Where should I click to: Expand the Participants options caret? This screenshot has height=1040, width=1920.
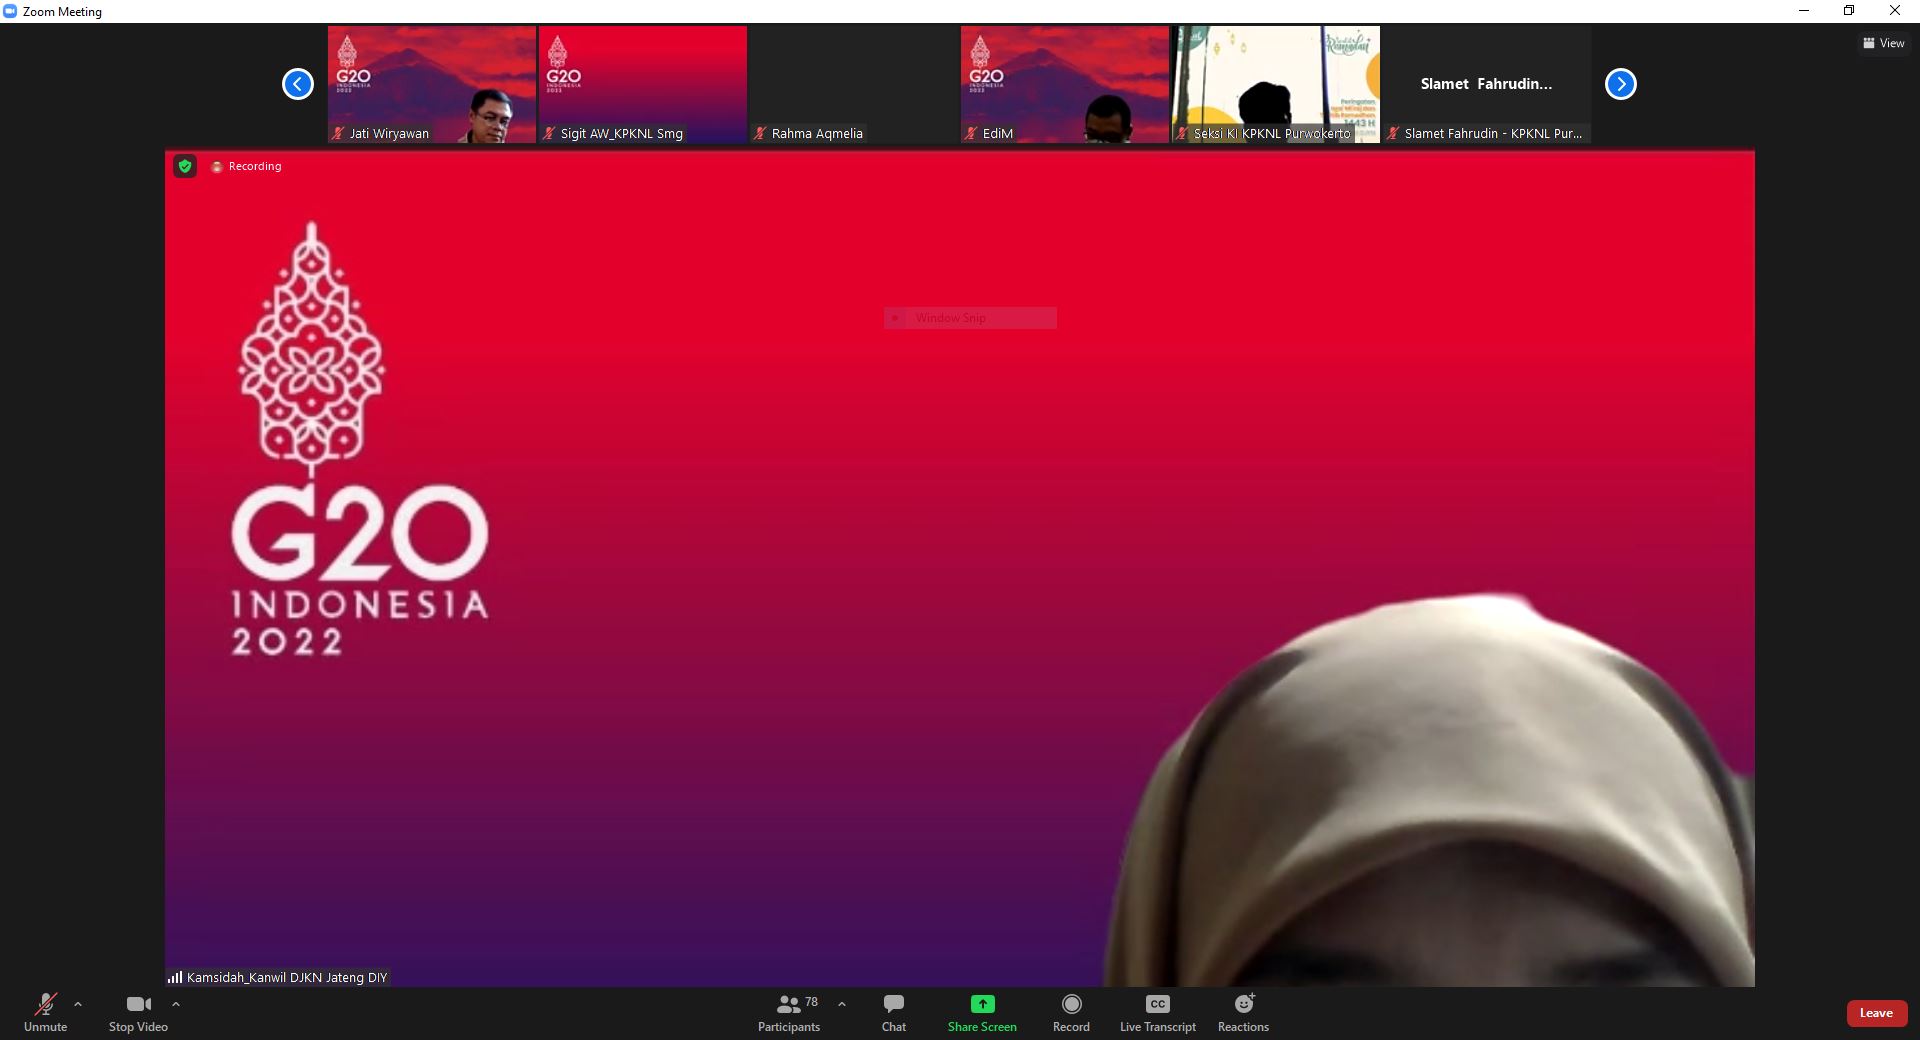pyautogui.click(x=842, y=1004)
